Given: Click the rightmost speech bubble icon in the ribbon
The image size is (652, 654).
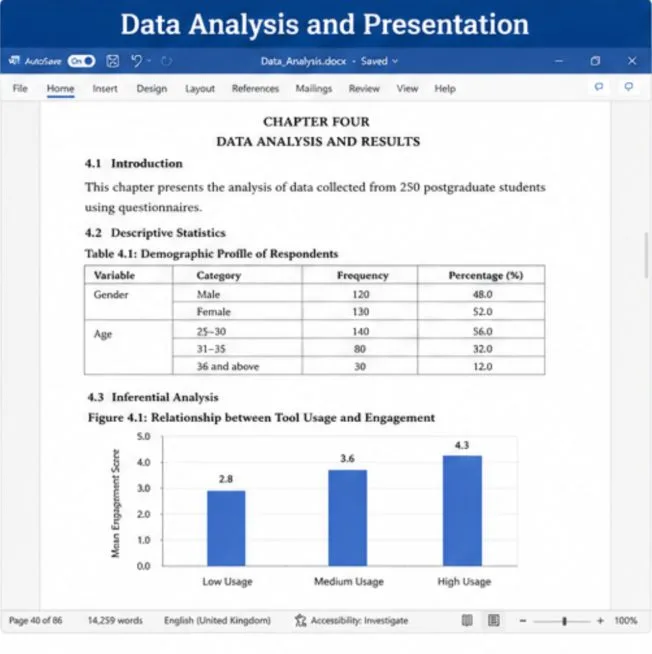Looking at the screenshot, I should [x=629, y=86].
